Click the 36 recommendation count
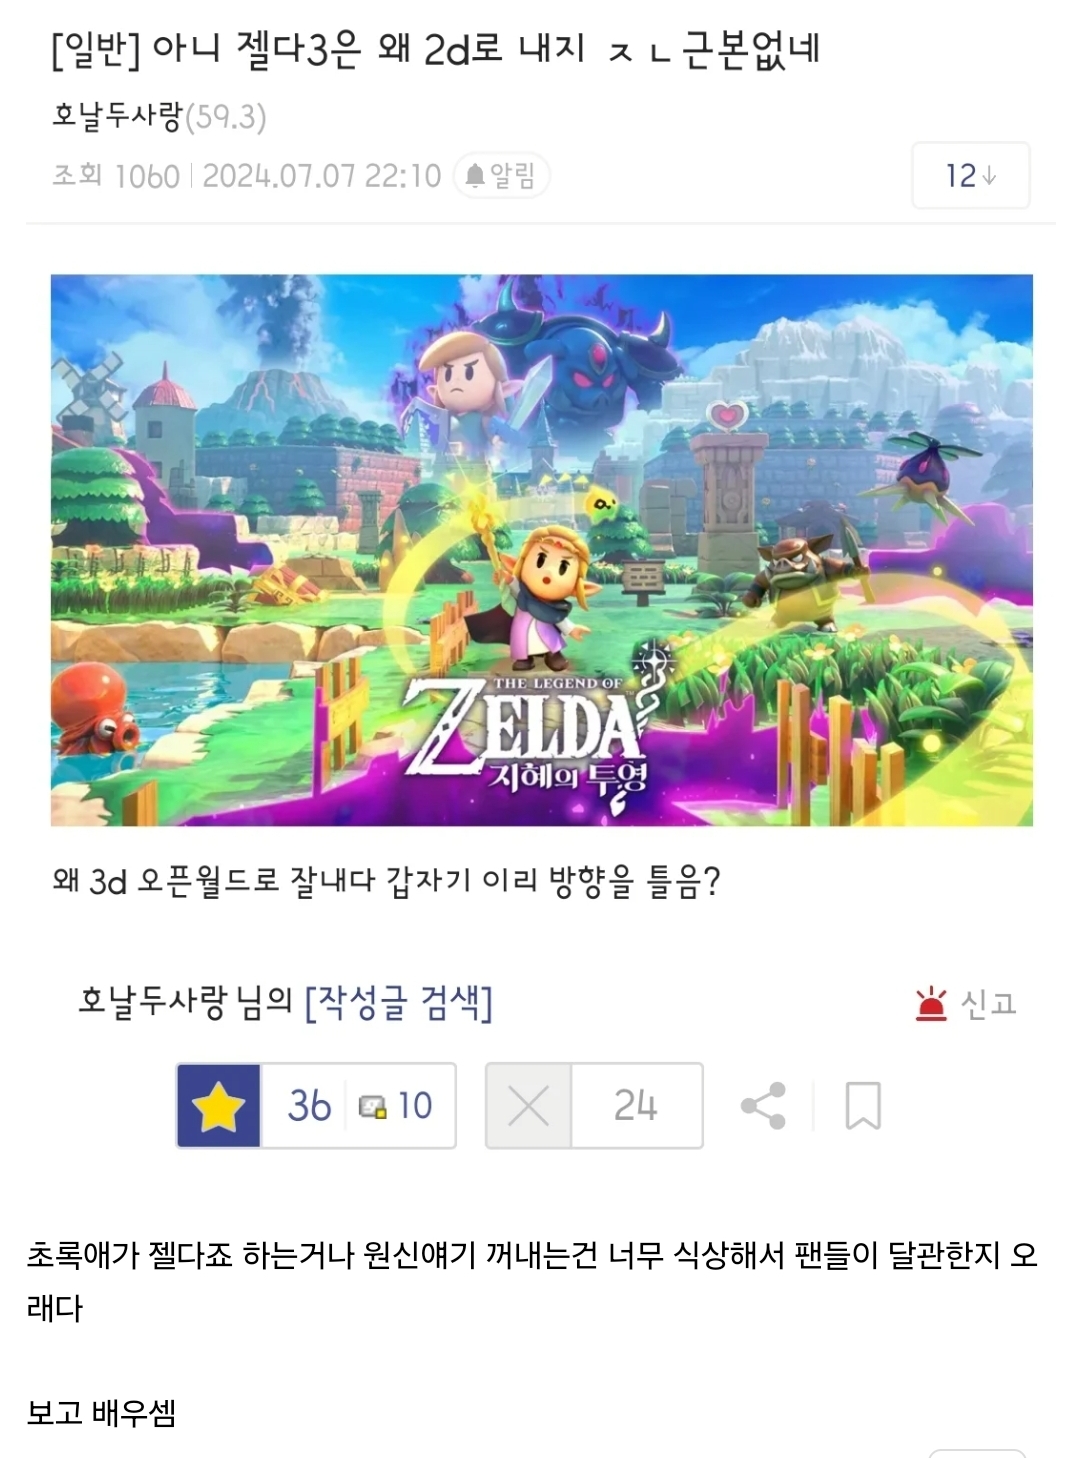Image resolution: width=1080 pixels, height=1458 pixels. pyautogui.click(x=309, y=1106)
